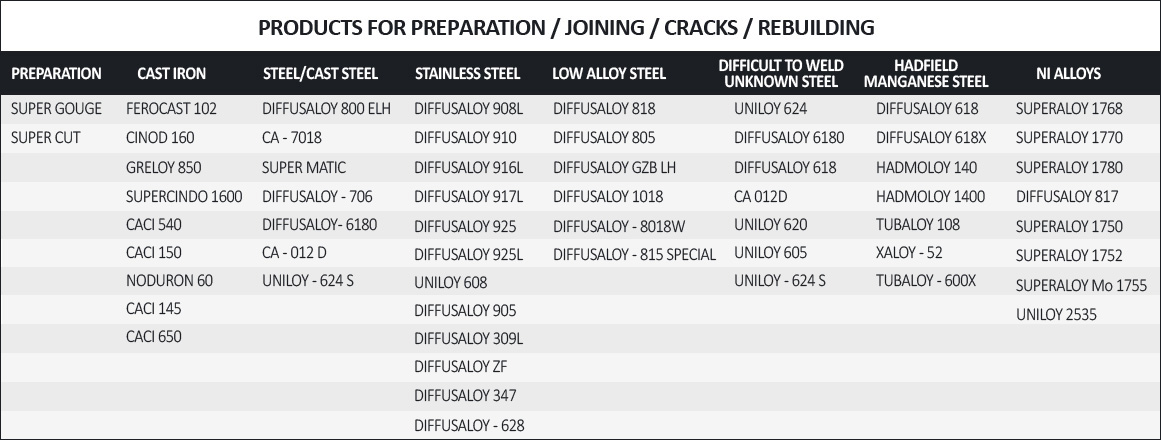Click the Hadfield Manganese Steel header
This screenshot has height=440, width=1161.
(x=925, y=73)
